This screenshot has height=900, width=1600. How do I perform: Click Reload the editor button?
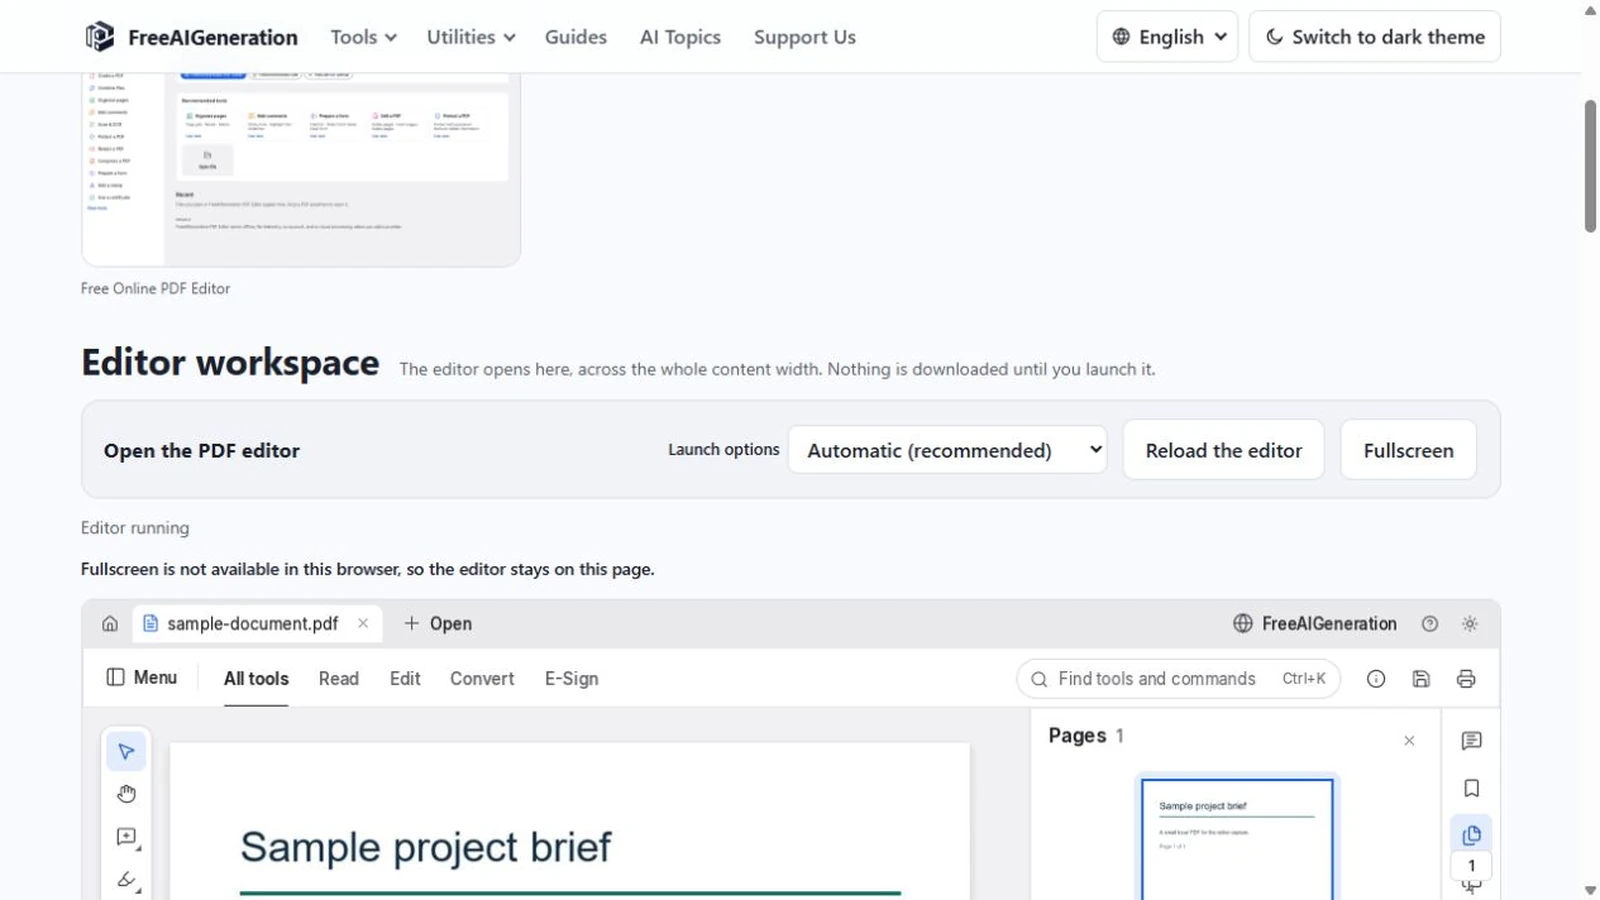pyautogui.click(x=1224, y=450)
